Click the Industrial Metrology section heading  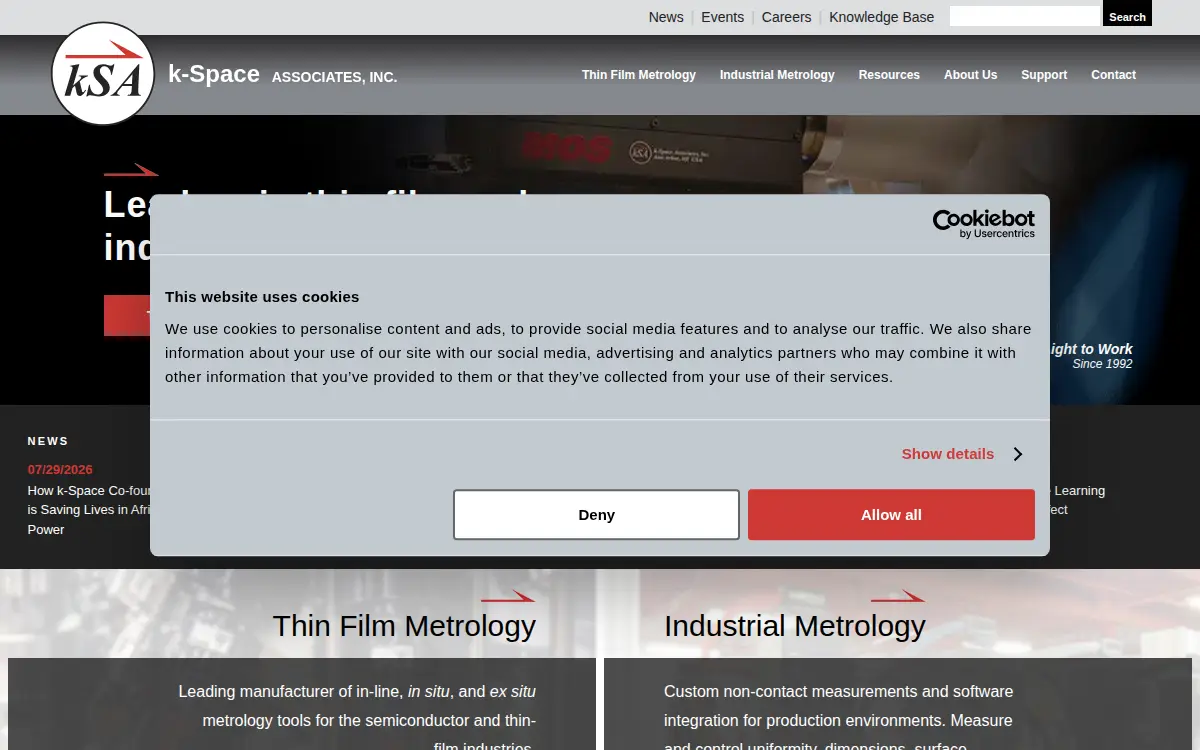pos(795,626)
